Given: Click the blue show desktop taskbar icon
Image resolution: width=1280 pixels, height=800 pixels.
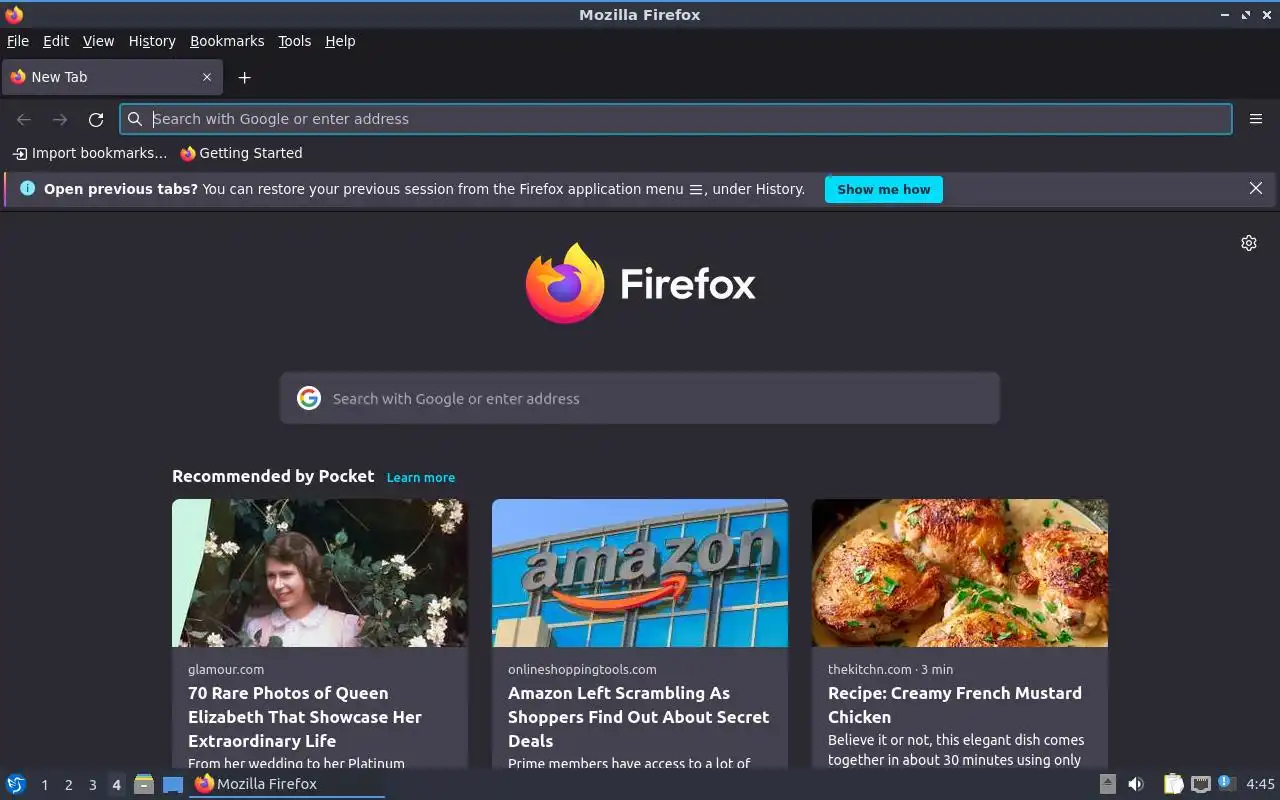Looking at the screenshot, I should pyautogui.click(x=173, y=784).
